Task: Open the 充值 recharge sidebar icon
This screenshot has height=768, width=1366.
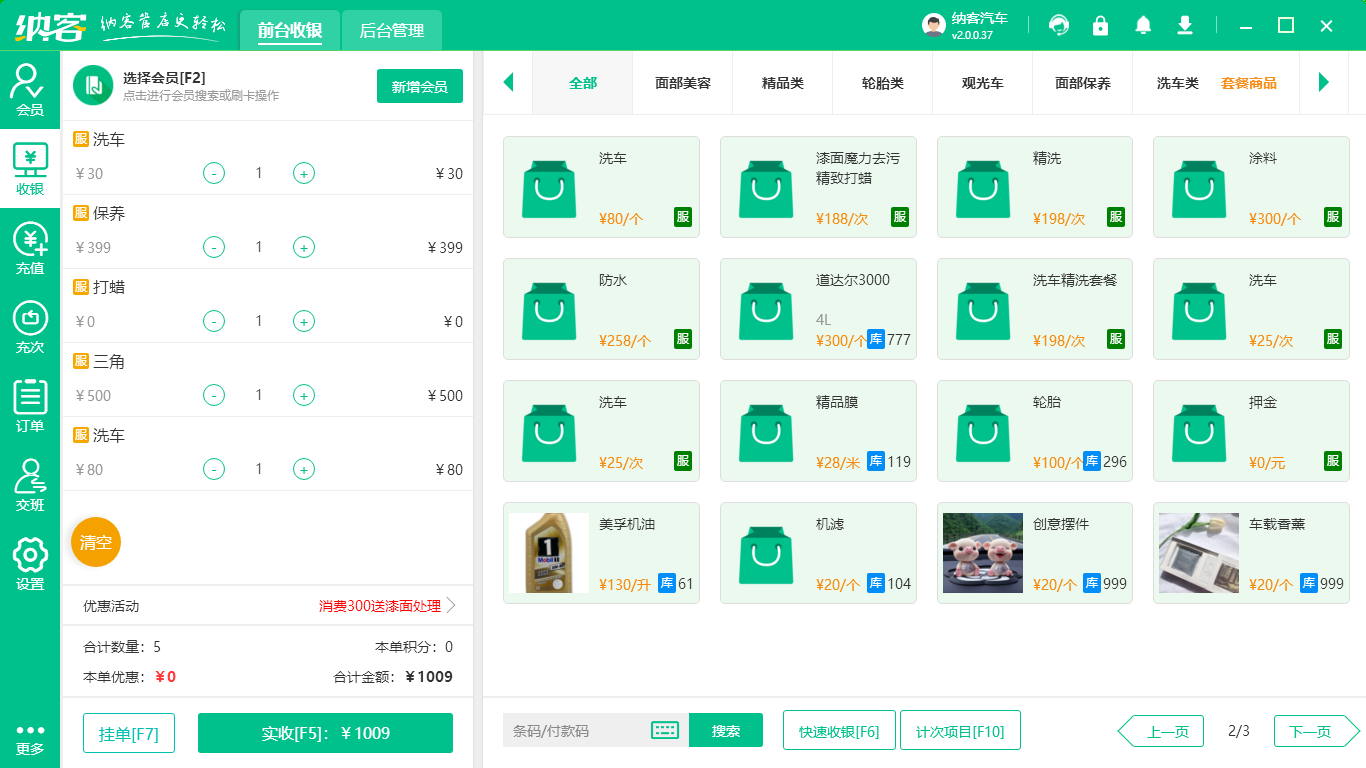Action: click(30, 248)
